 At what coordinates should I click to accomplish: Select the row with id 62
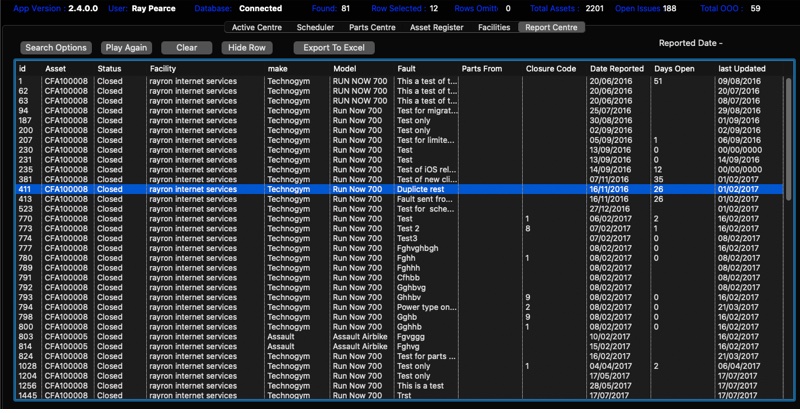[400, 91]
